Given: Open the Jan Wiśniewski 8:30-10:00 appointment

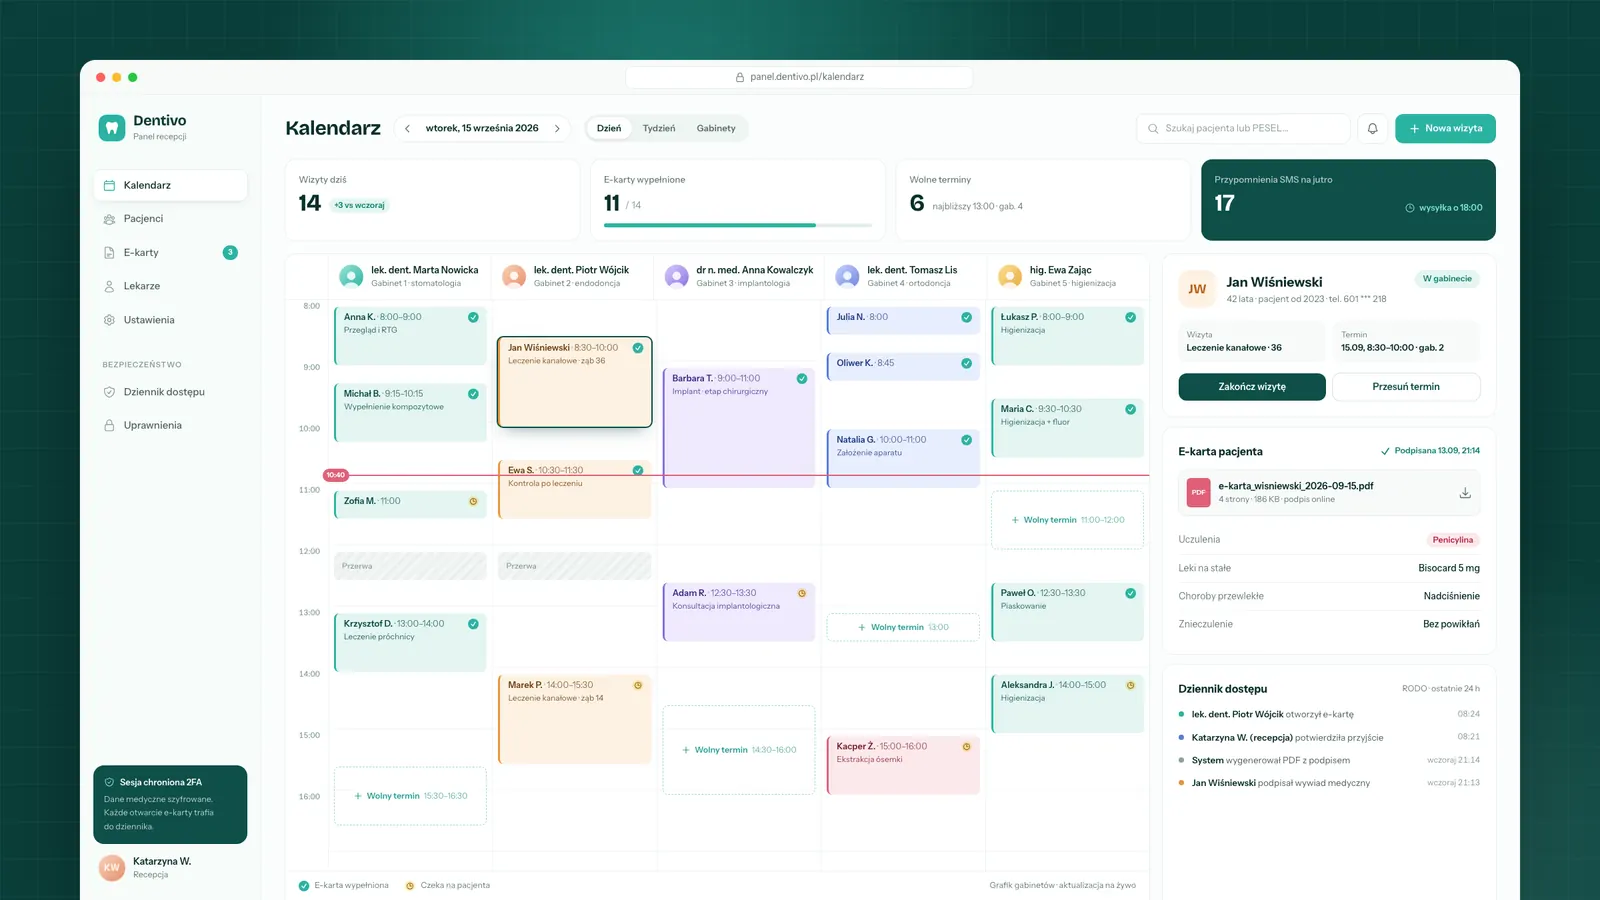Looking at the screenshot, I should (x=575, y=382).
